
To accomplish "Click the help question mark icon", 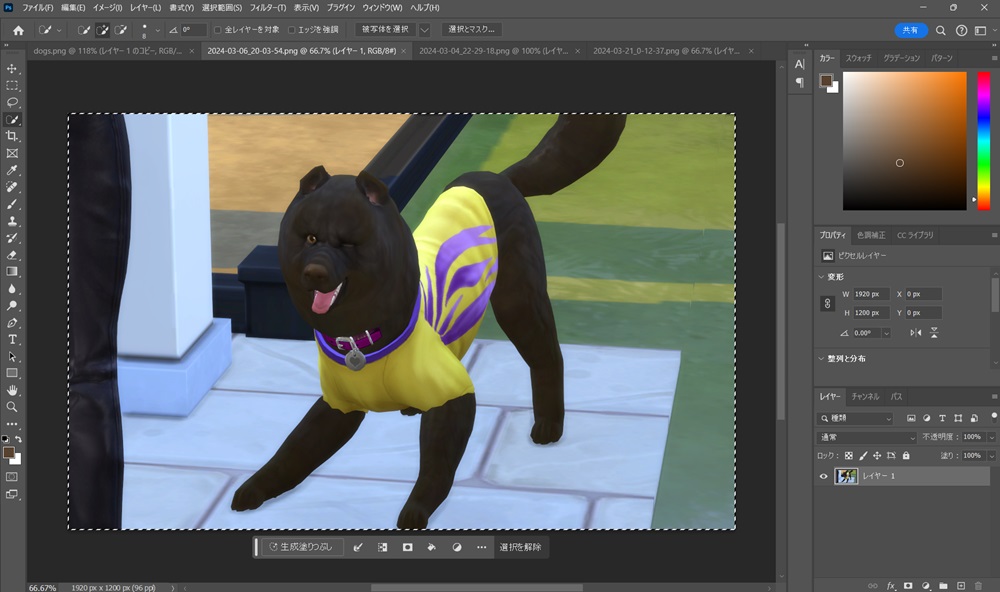I will (x=961, y=30).
